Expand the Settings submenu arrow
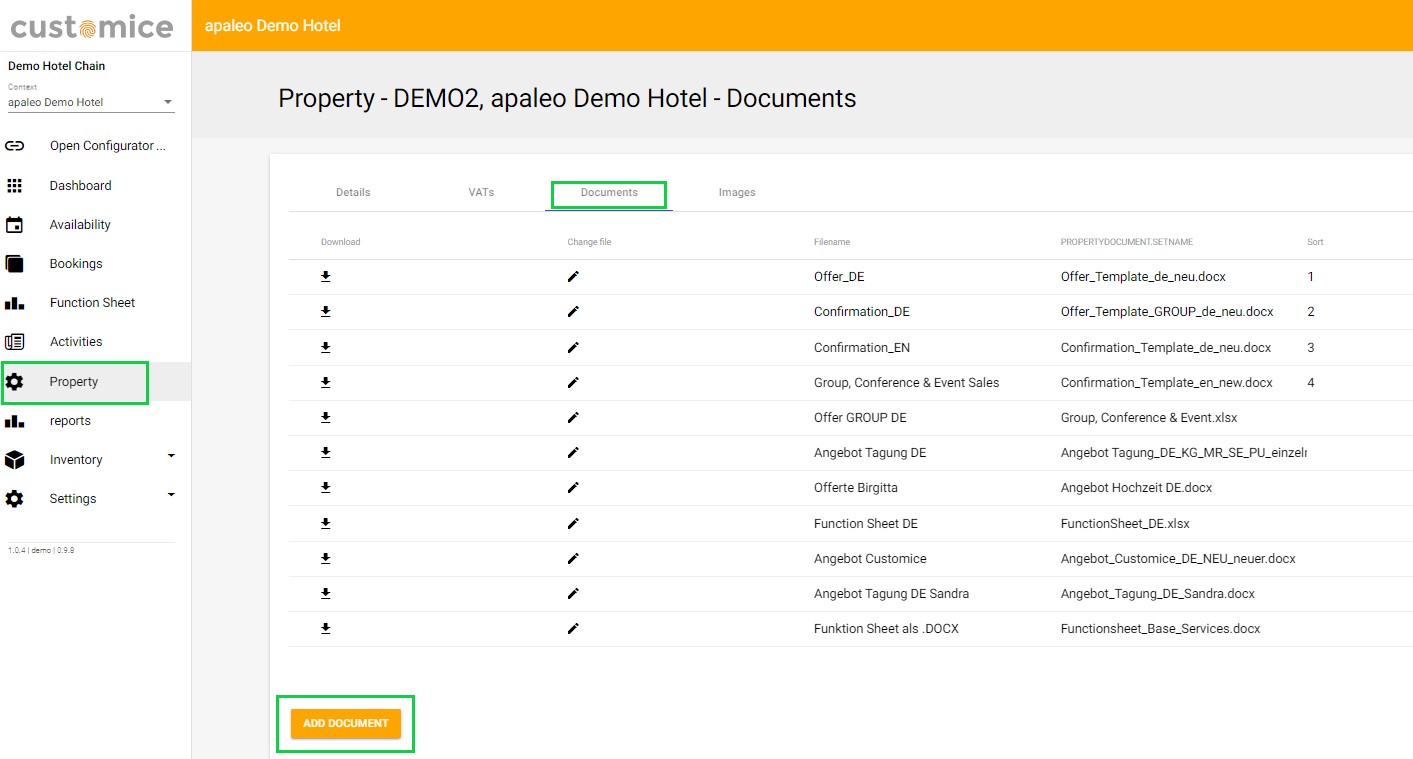This screenshot has width=1413, height=759. (x=171, y=495)
